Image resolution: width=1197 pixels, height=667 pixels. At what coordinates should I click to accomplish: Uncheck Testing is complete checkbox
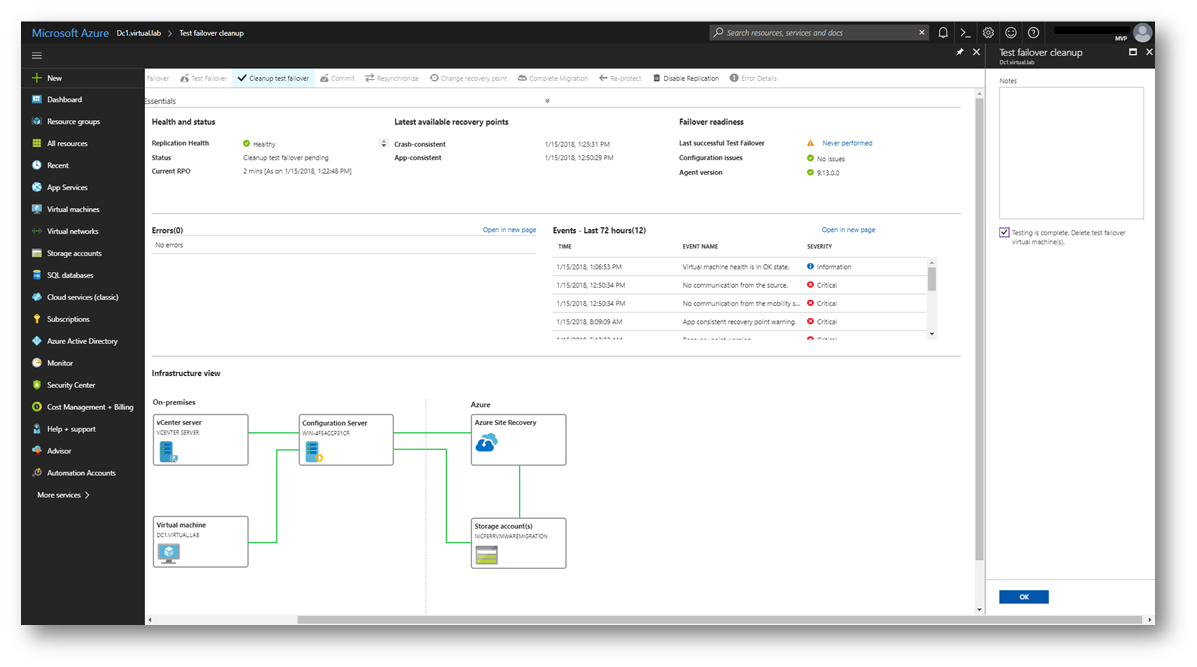pos(1004,232)
